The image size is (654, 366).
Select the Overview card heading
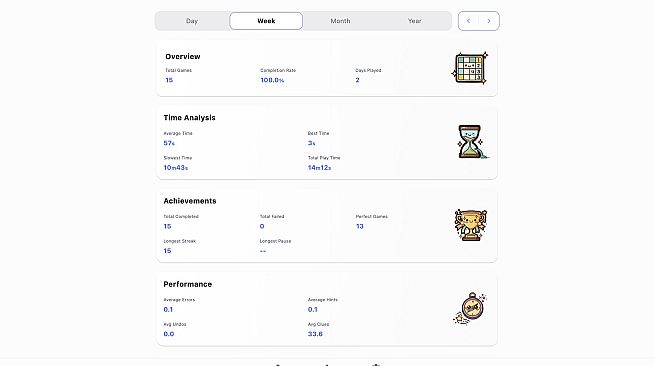(183, 56)
